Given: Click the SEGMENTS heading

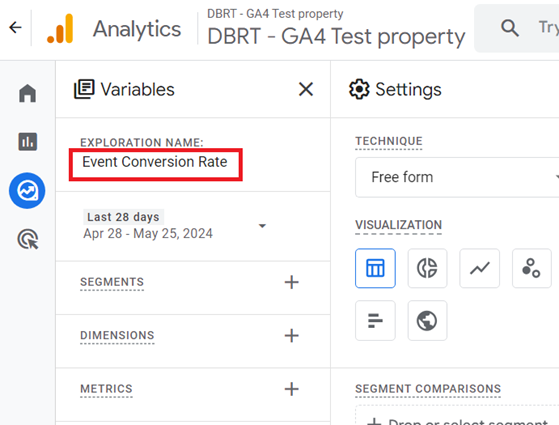Looking at the screenshot, I should tap(112, 282).
